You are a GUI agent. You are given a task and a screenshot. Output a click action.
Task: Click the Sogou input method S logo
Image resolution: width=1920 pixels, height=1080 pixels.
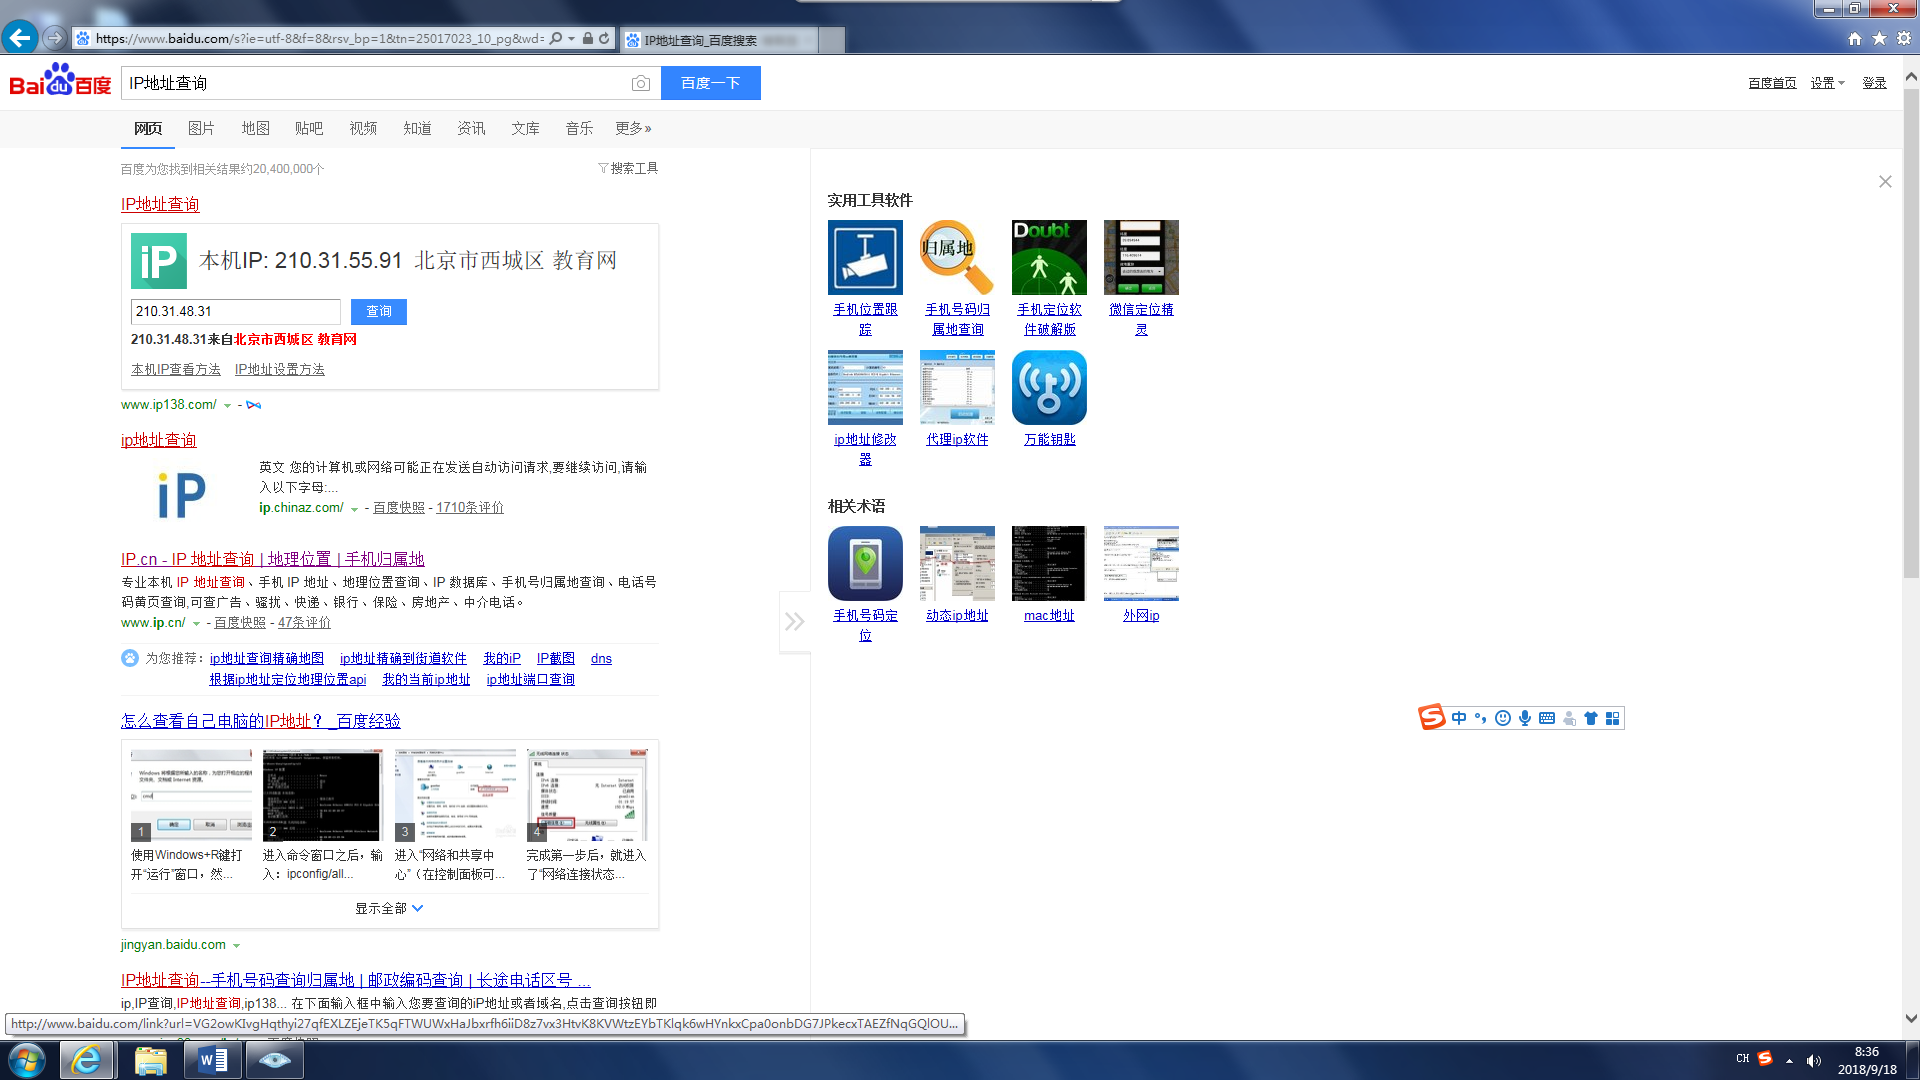[x=1432, y=717]
